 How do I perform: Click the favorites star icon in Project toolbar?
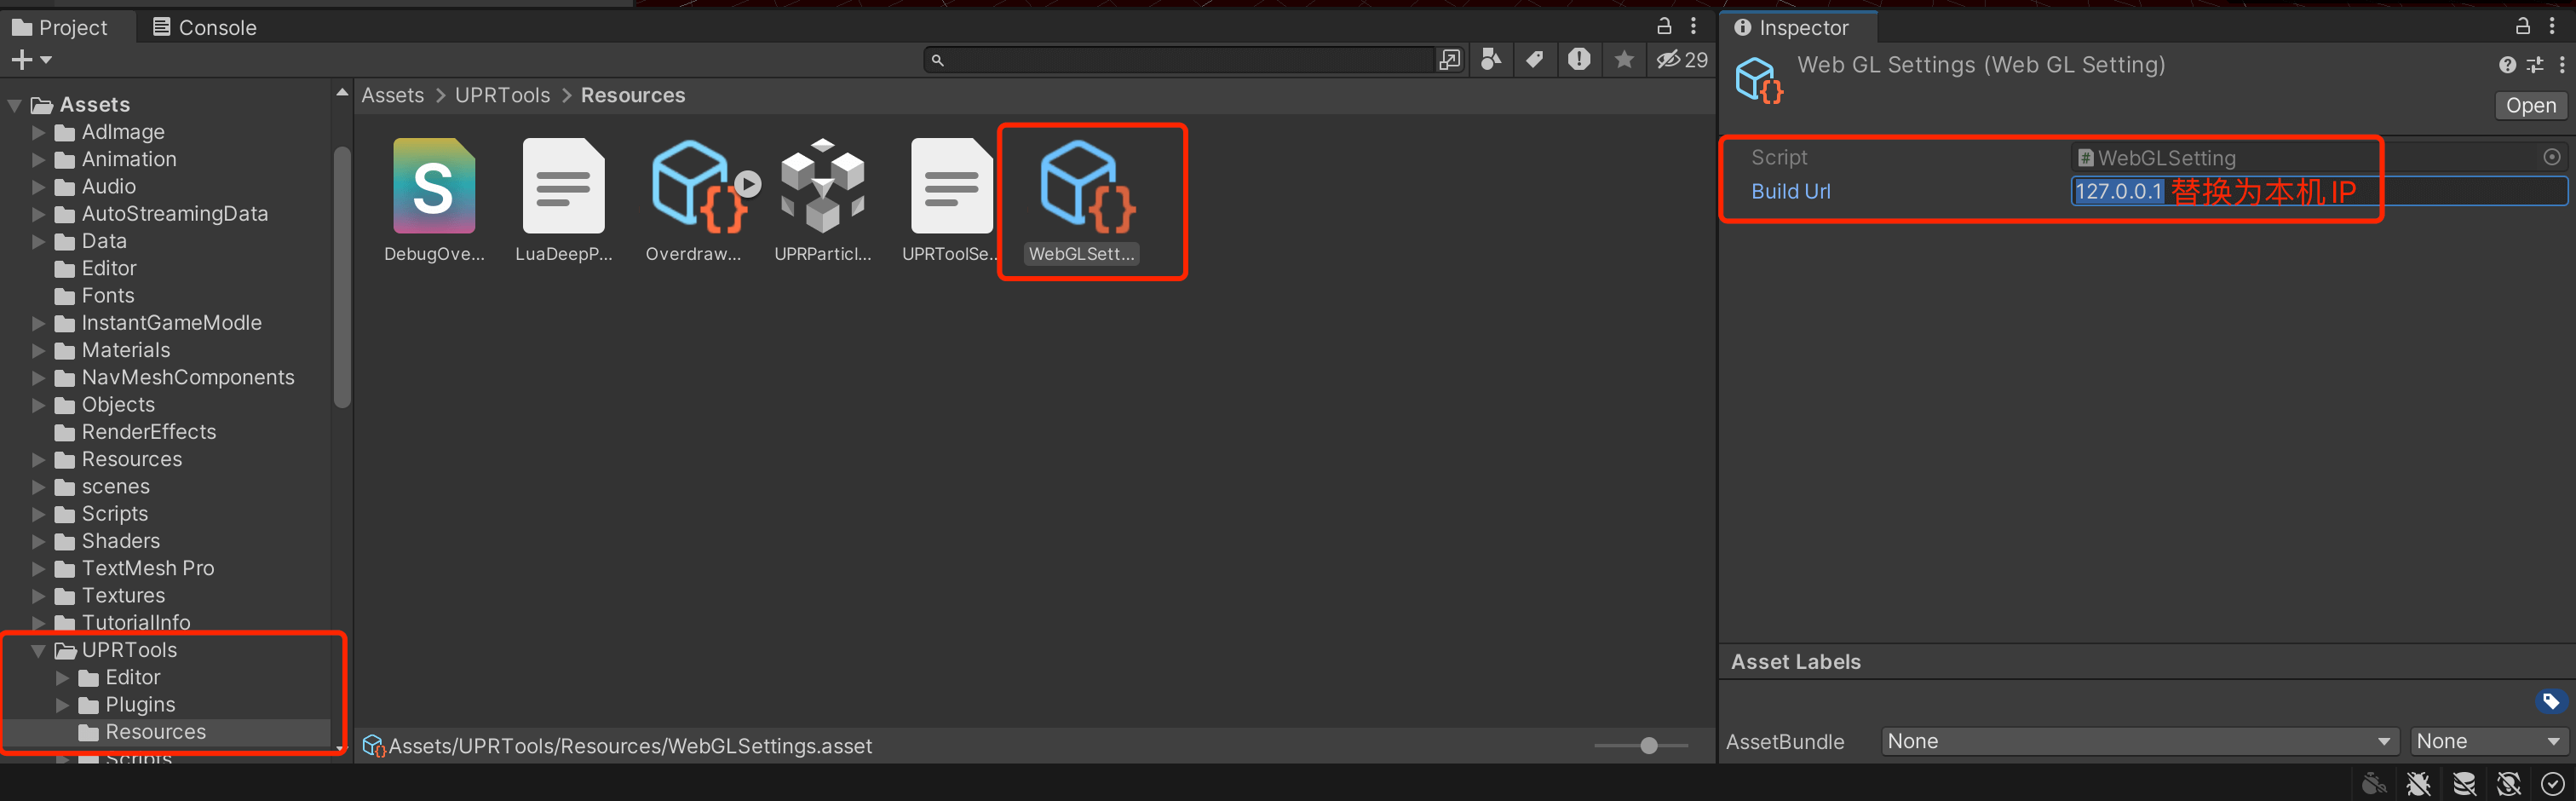click(x=1624, y=60)
